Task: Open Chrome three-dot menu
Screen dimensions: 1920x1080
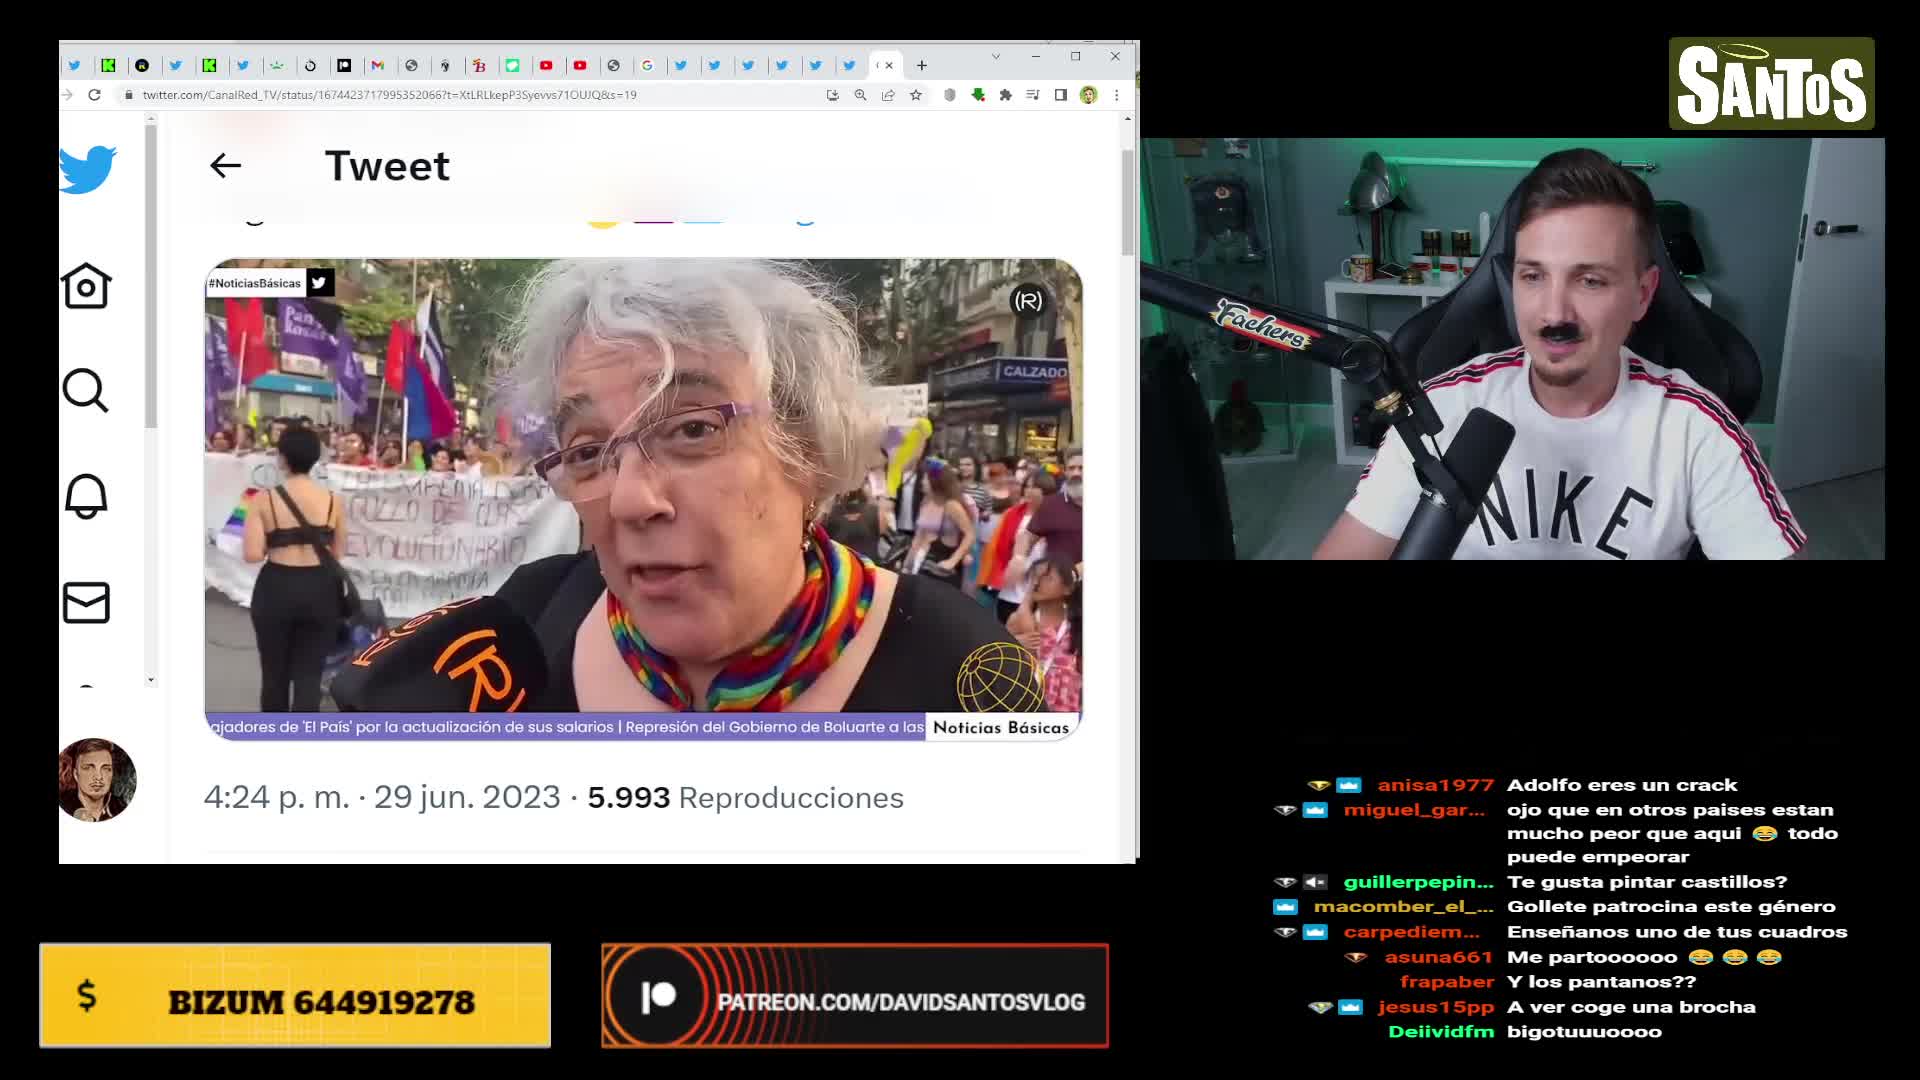Action: tap(1117, 95)
